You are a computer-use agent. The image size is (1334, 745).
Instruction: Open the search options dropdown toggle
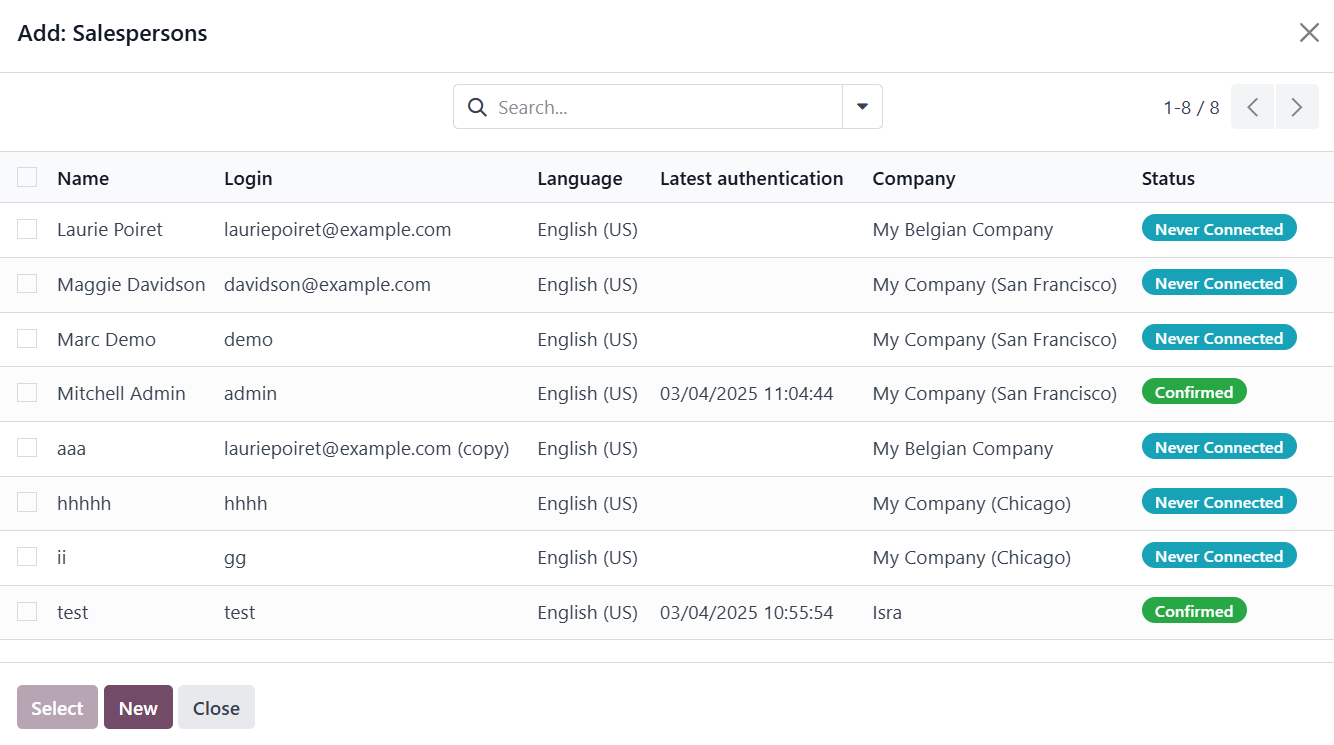click(862, 107)
